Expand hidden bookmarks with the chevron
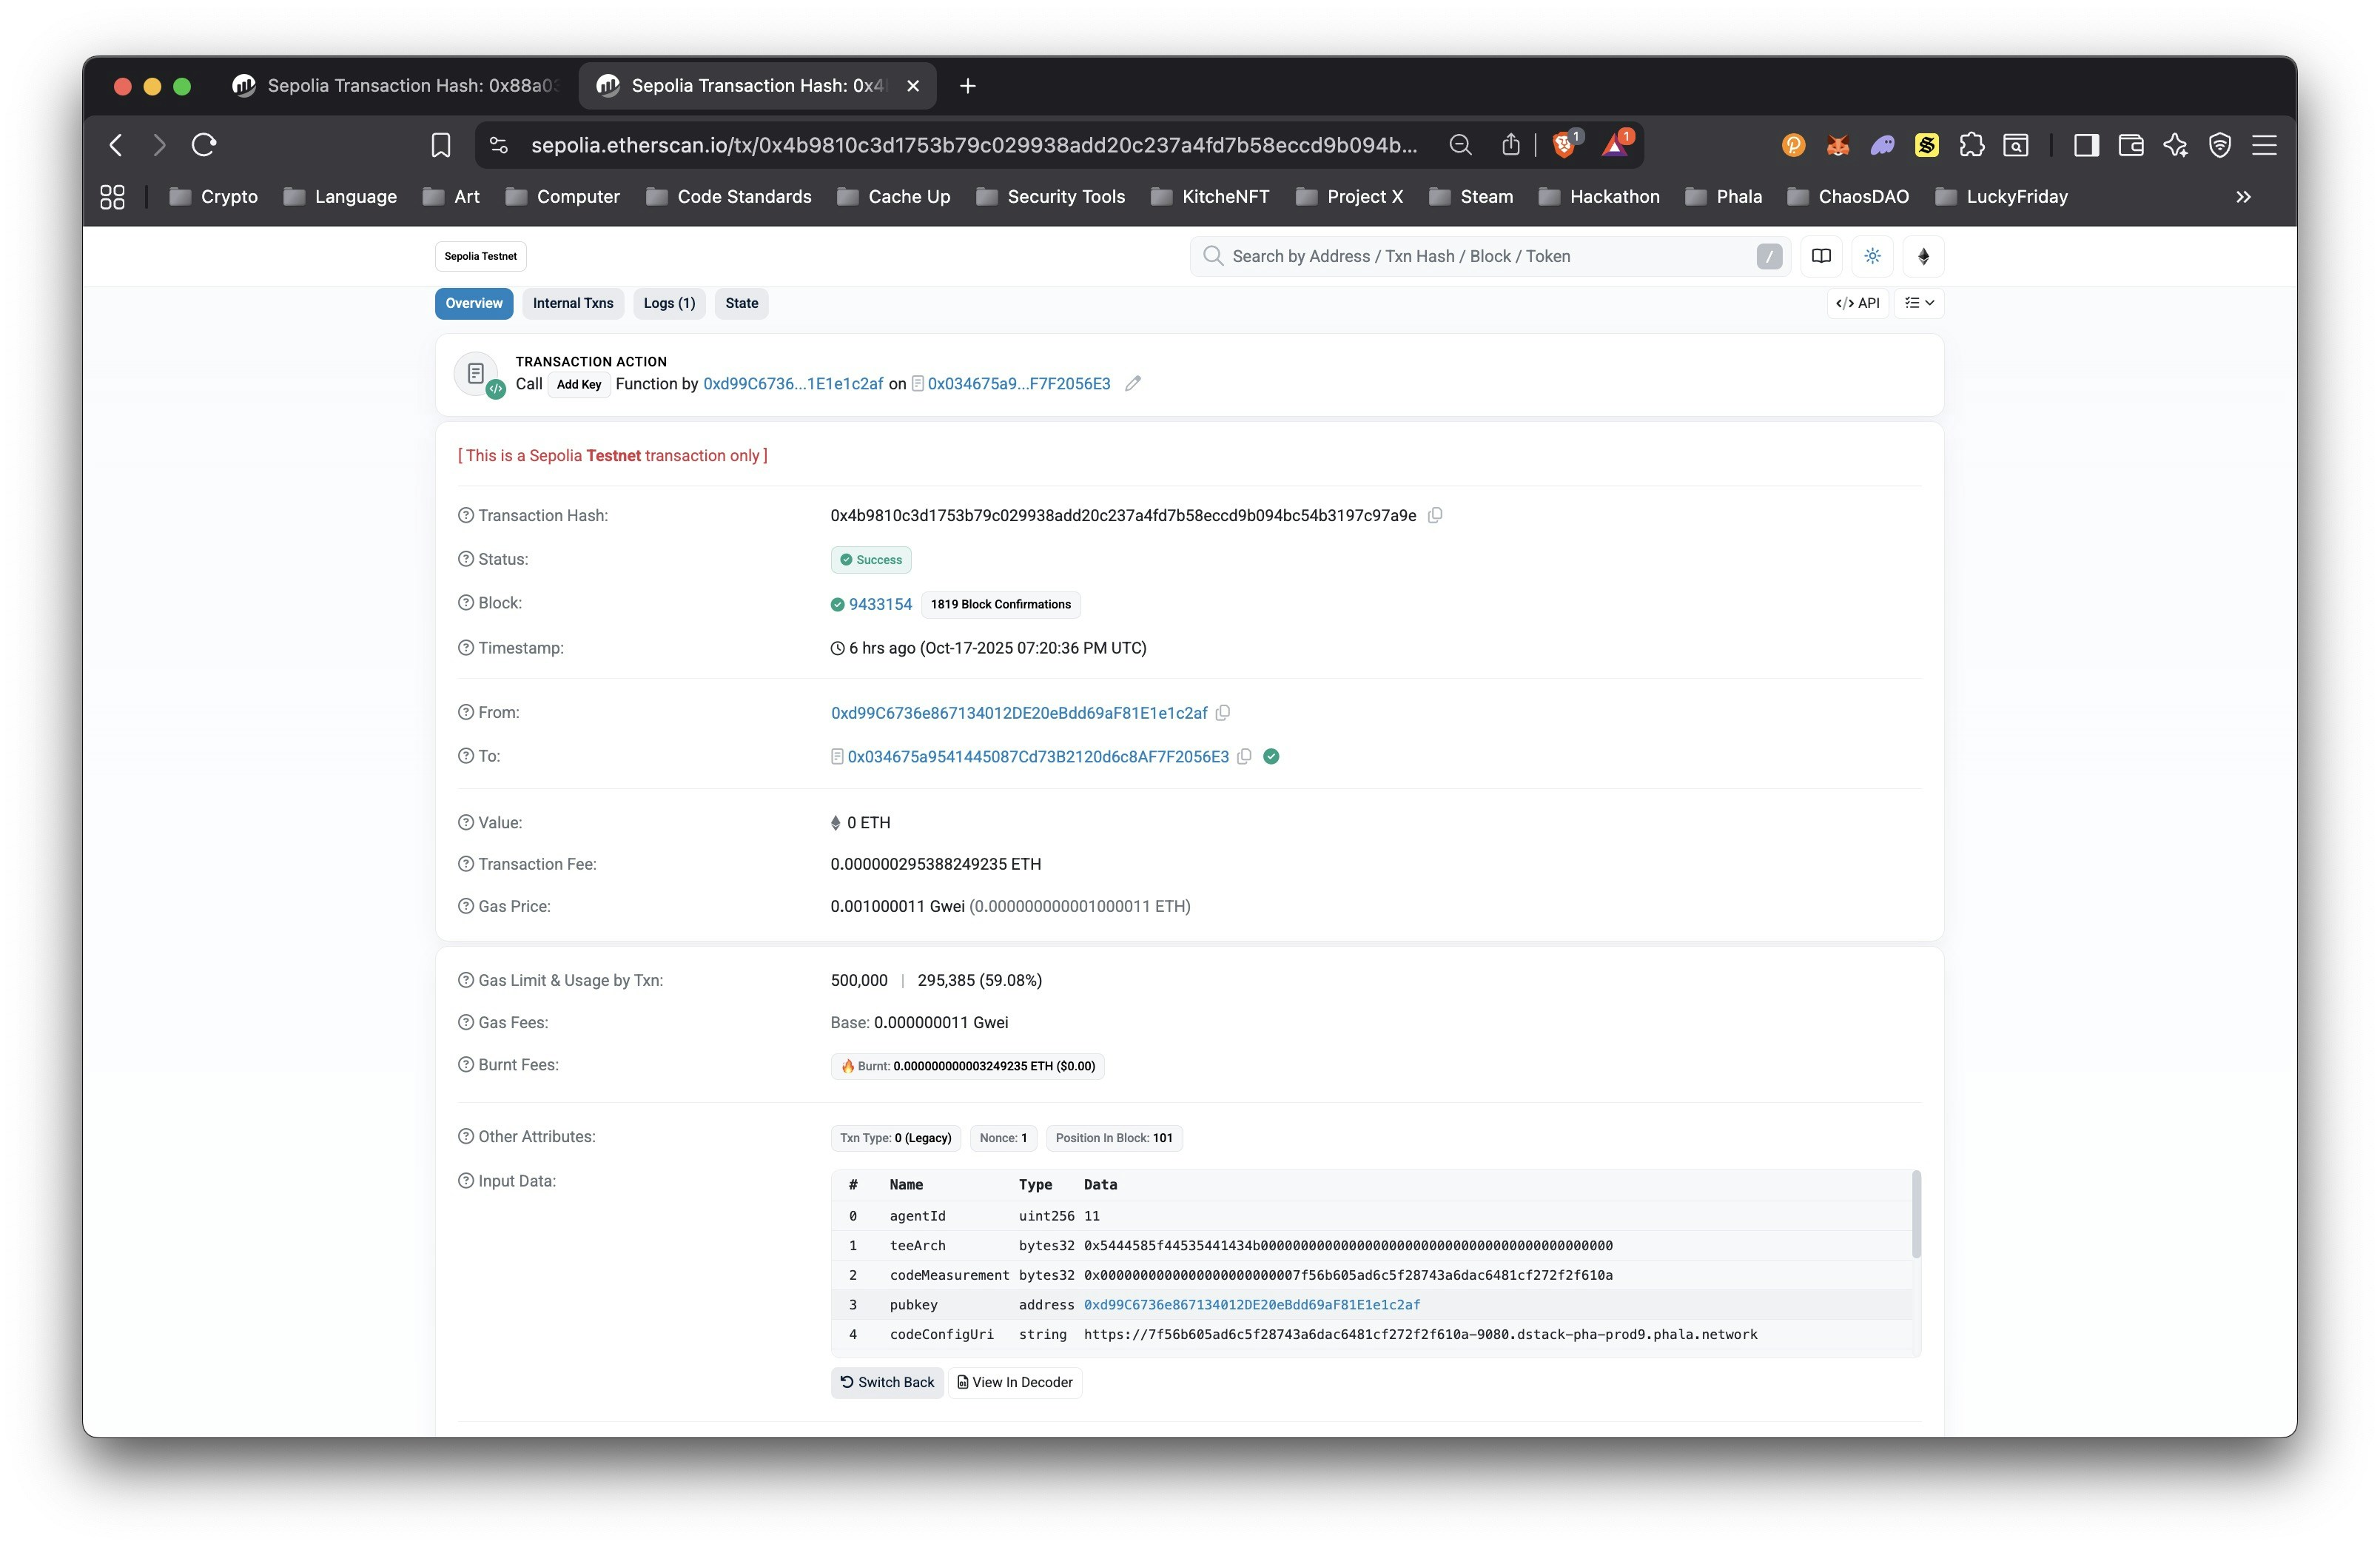Image resolution: width=2380 pixels, height=1547 pixels. pyautogui.click(x=2243, y=196)
